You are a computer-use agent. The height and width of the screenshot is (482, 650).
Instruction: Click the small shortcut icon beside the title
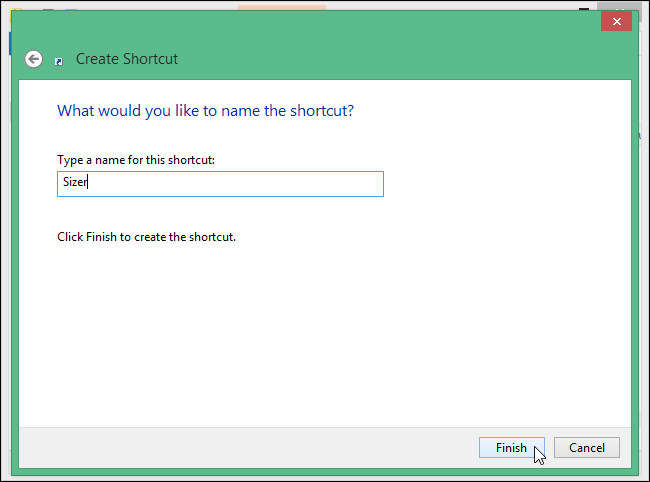60,60
